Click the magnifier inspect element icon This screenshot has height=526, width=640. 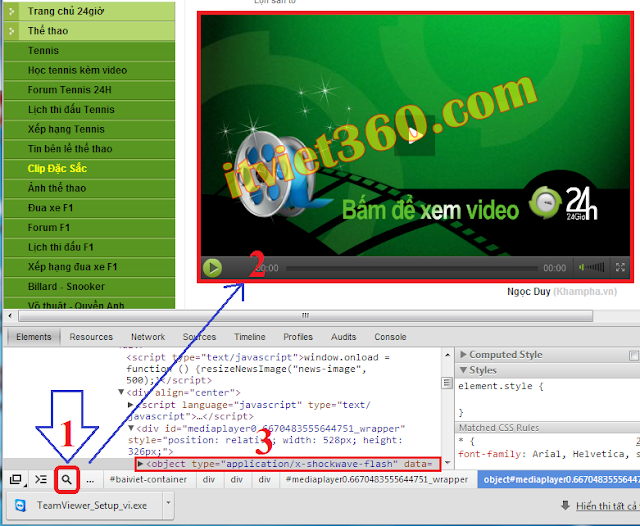click(67, 479)
